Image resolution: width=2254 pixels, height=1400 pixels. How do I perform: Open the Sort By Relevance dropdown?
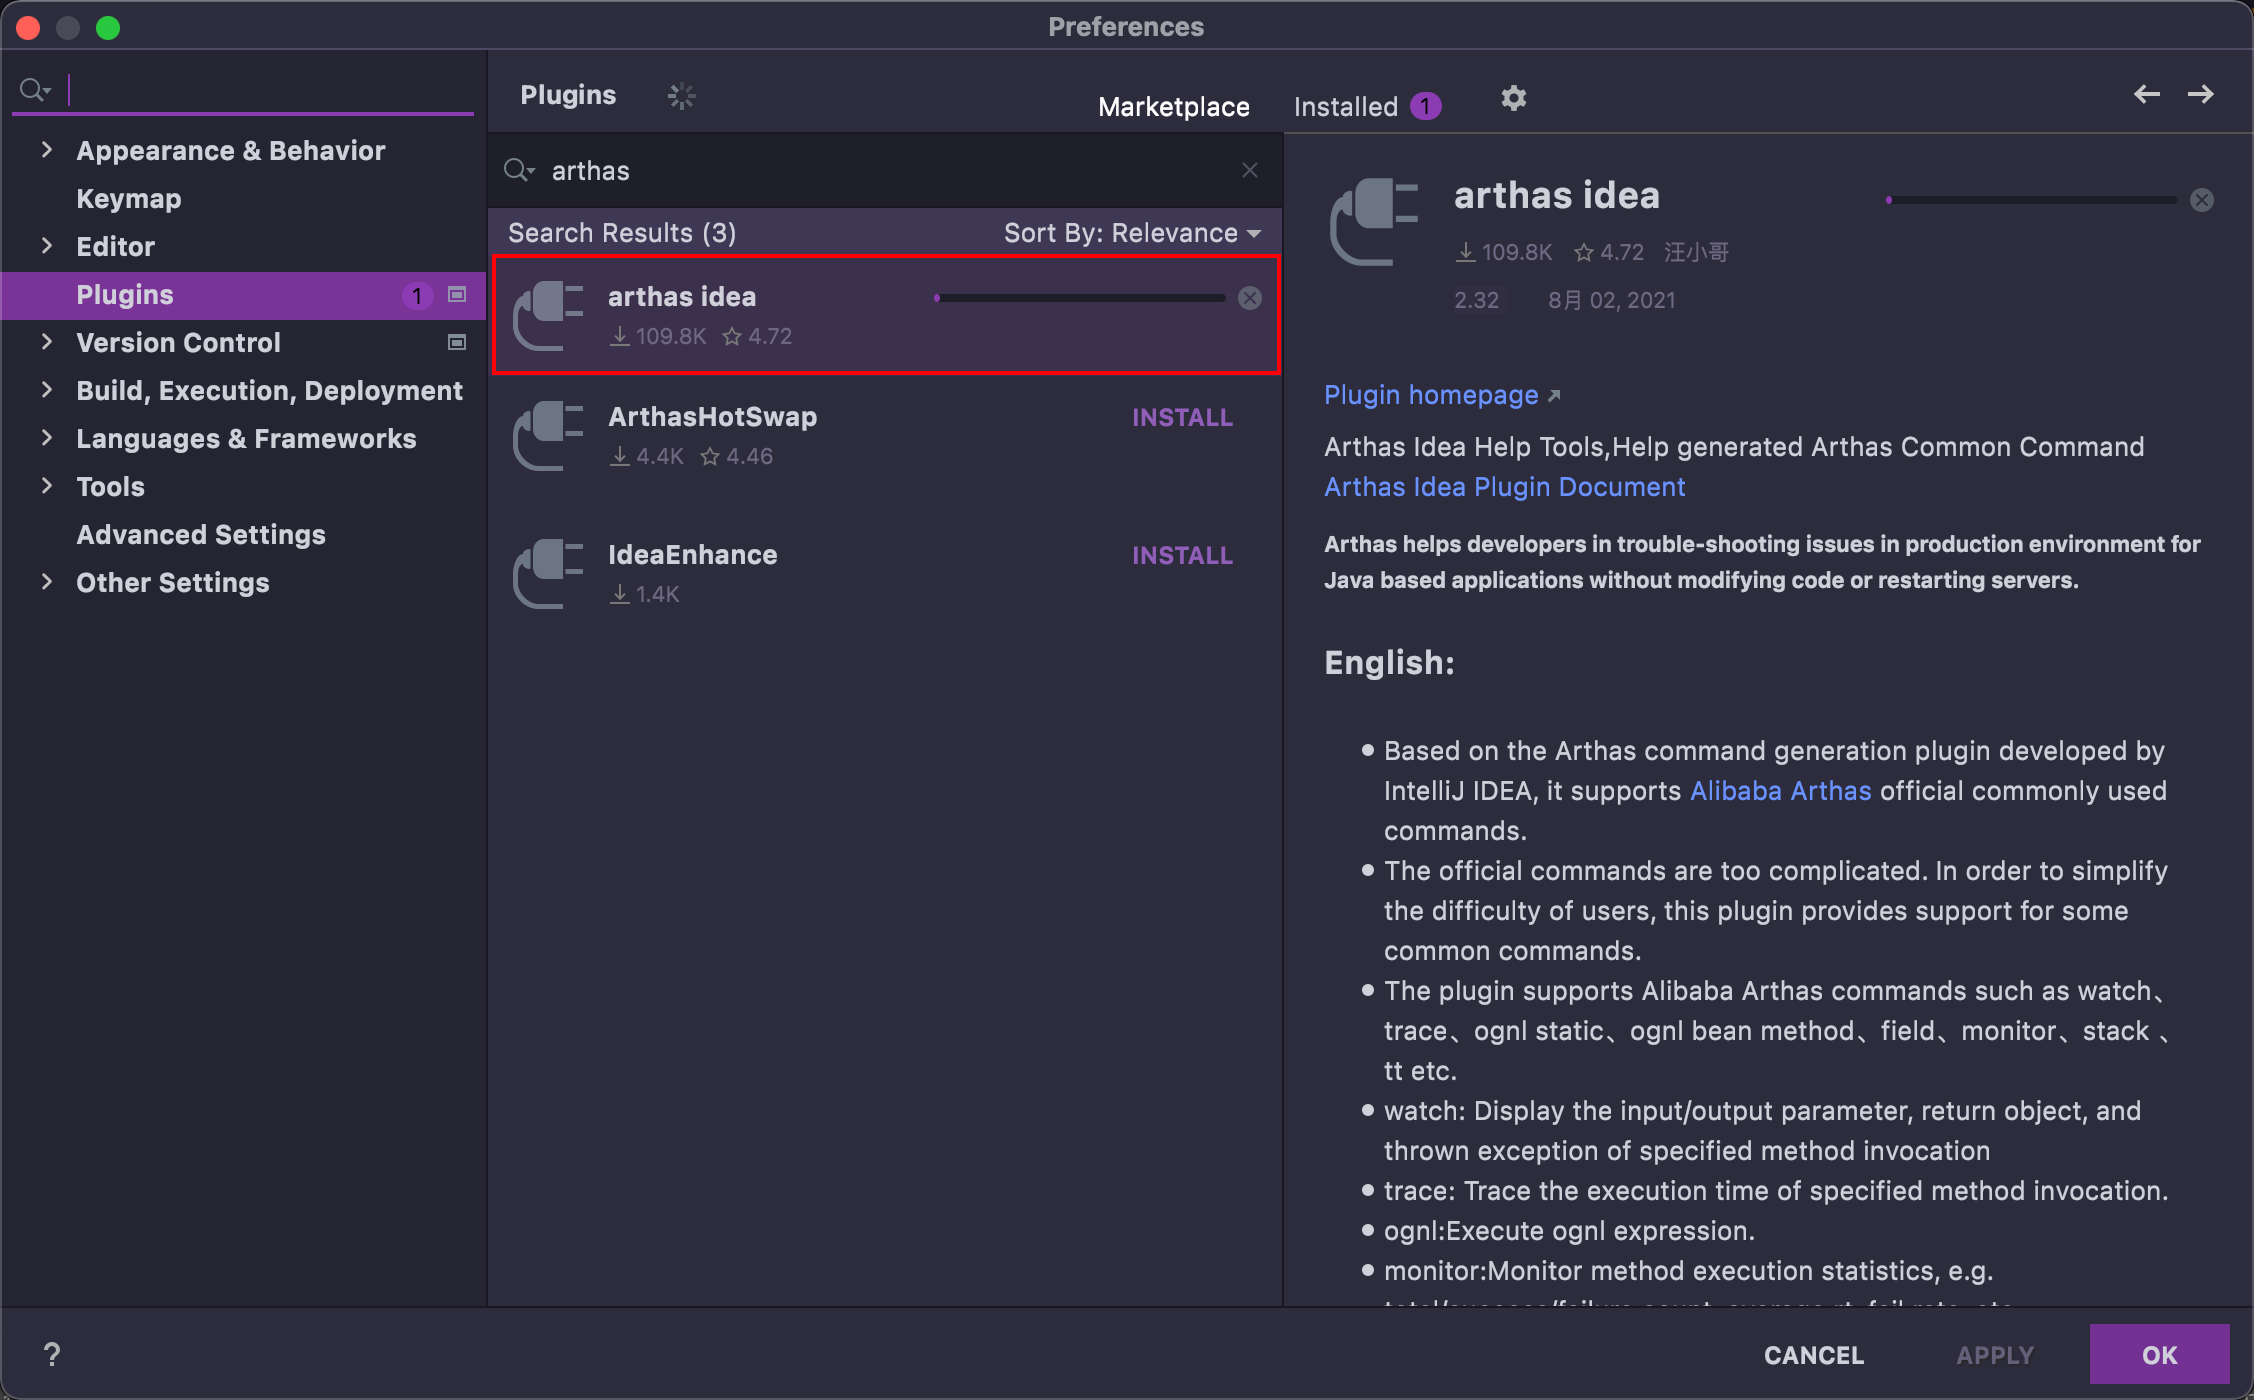[1131, 233]
